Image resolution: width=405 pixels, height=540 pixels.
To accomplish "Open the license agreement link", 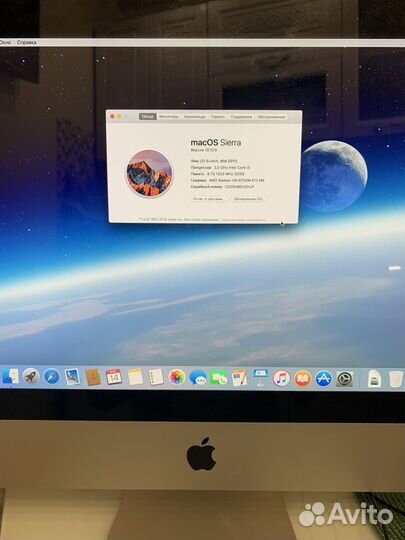I will 243,219.
